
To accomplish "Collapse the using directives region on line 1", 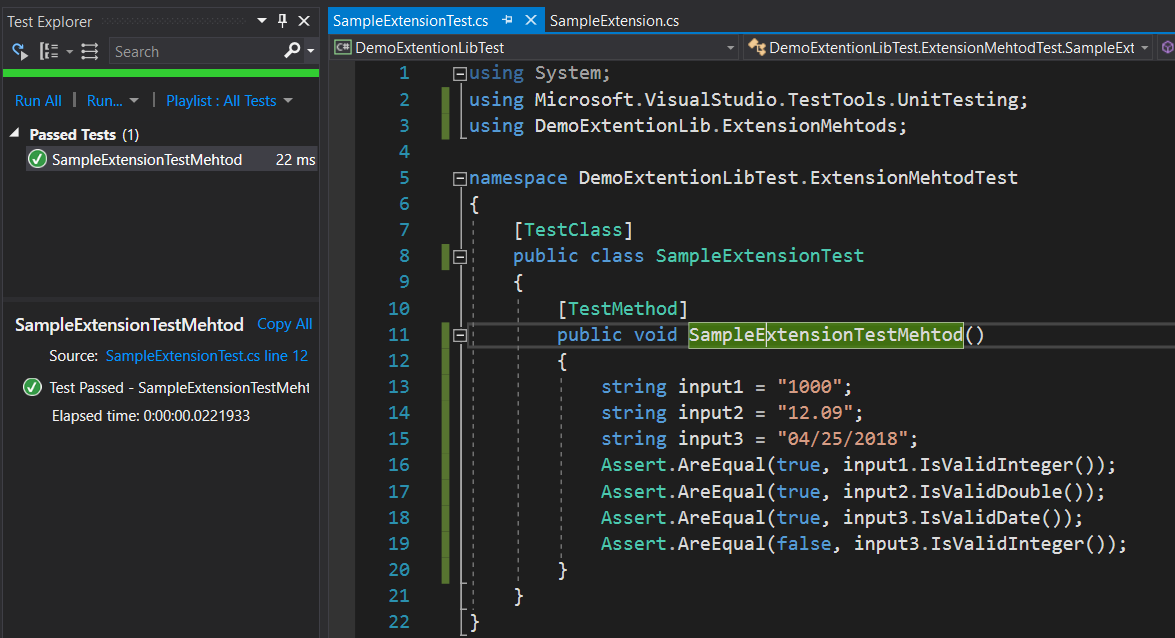I will point(458,72).
